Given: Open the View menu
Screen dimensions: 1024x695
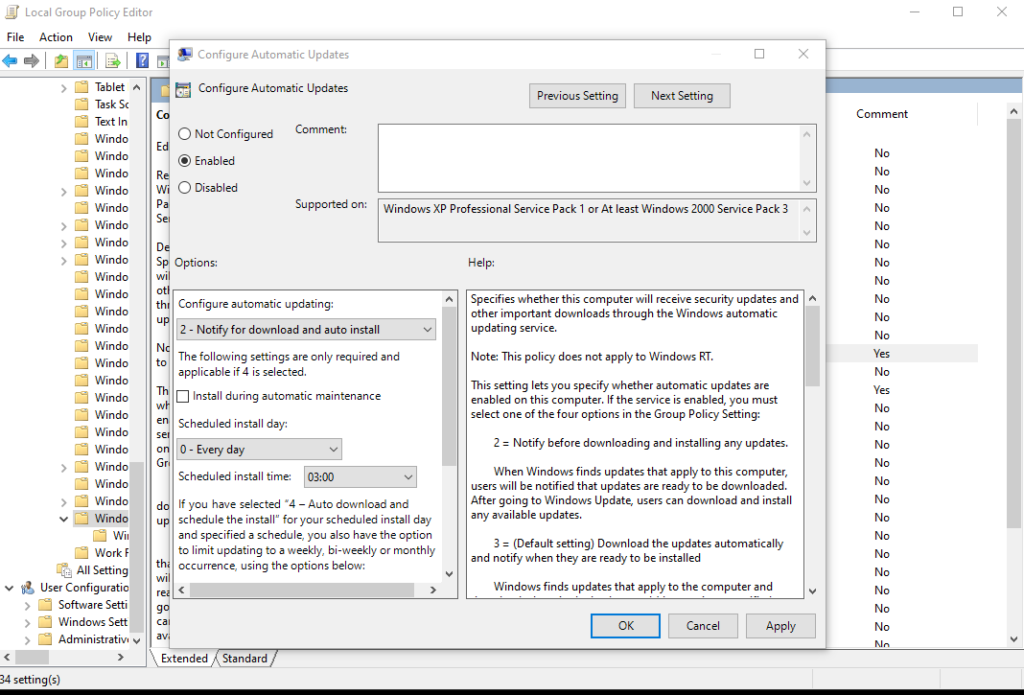Looking at the screenshot, I should [x=100, y=37].
